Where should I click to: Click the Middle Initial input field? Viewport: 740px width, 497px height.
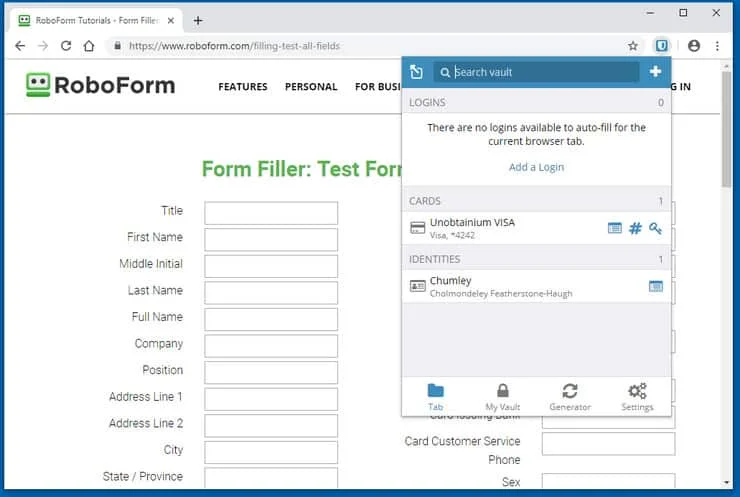271,266
